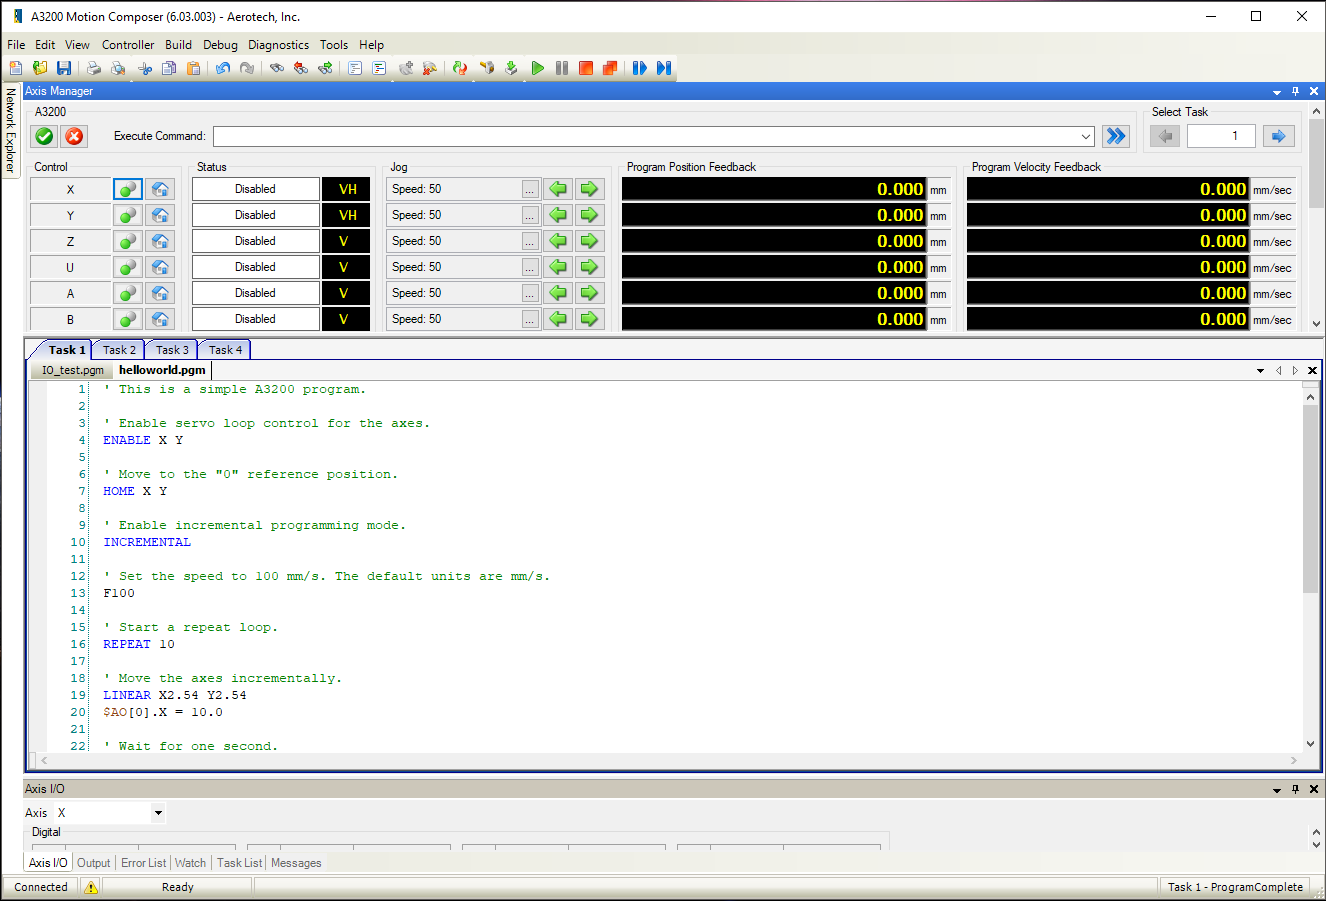Click the Save floppy disk icon
This screenshot has height=901, width=1326.
click(64, 68)
